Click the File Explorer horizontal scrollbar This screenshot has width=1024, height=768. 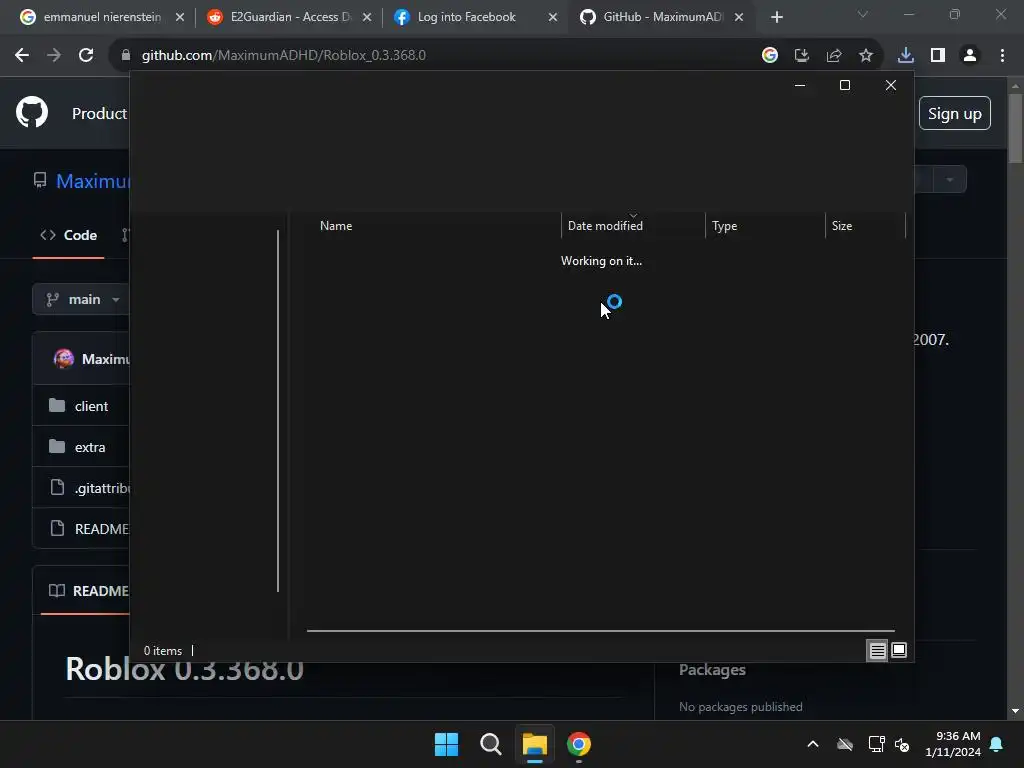[601, 631]
